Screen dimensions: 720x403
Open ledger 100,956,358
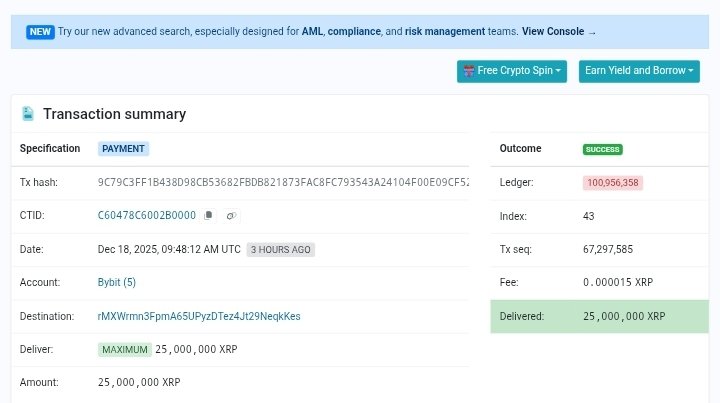613,183
